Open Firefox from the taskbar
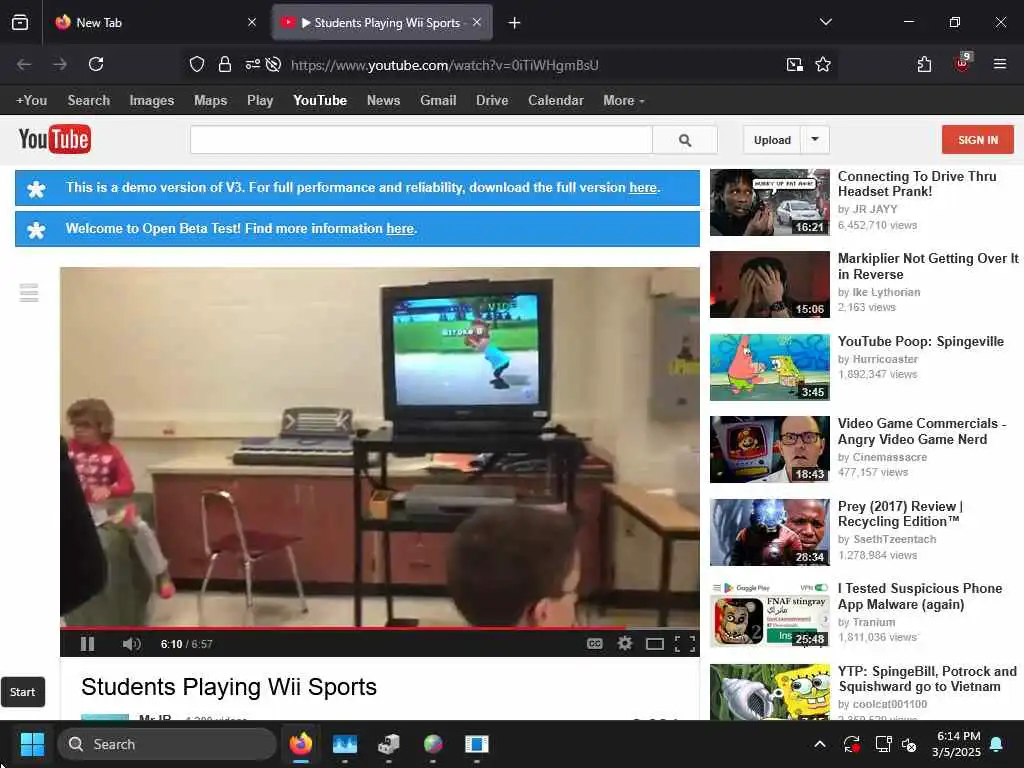Viewport: 1024px width, 768px height. (301, 744)
